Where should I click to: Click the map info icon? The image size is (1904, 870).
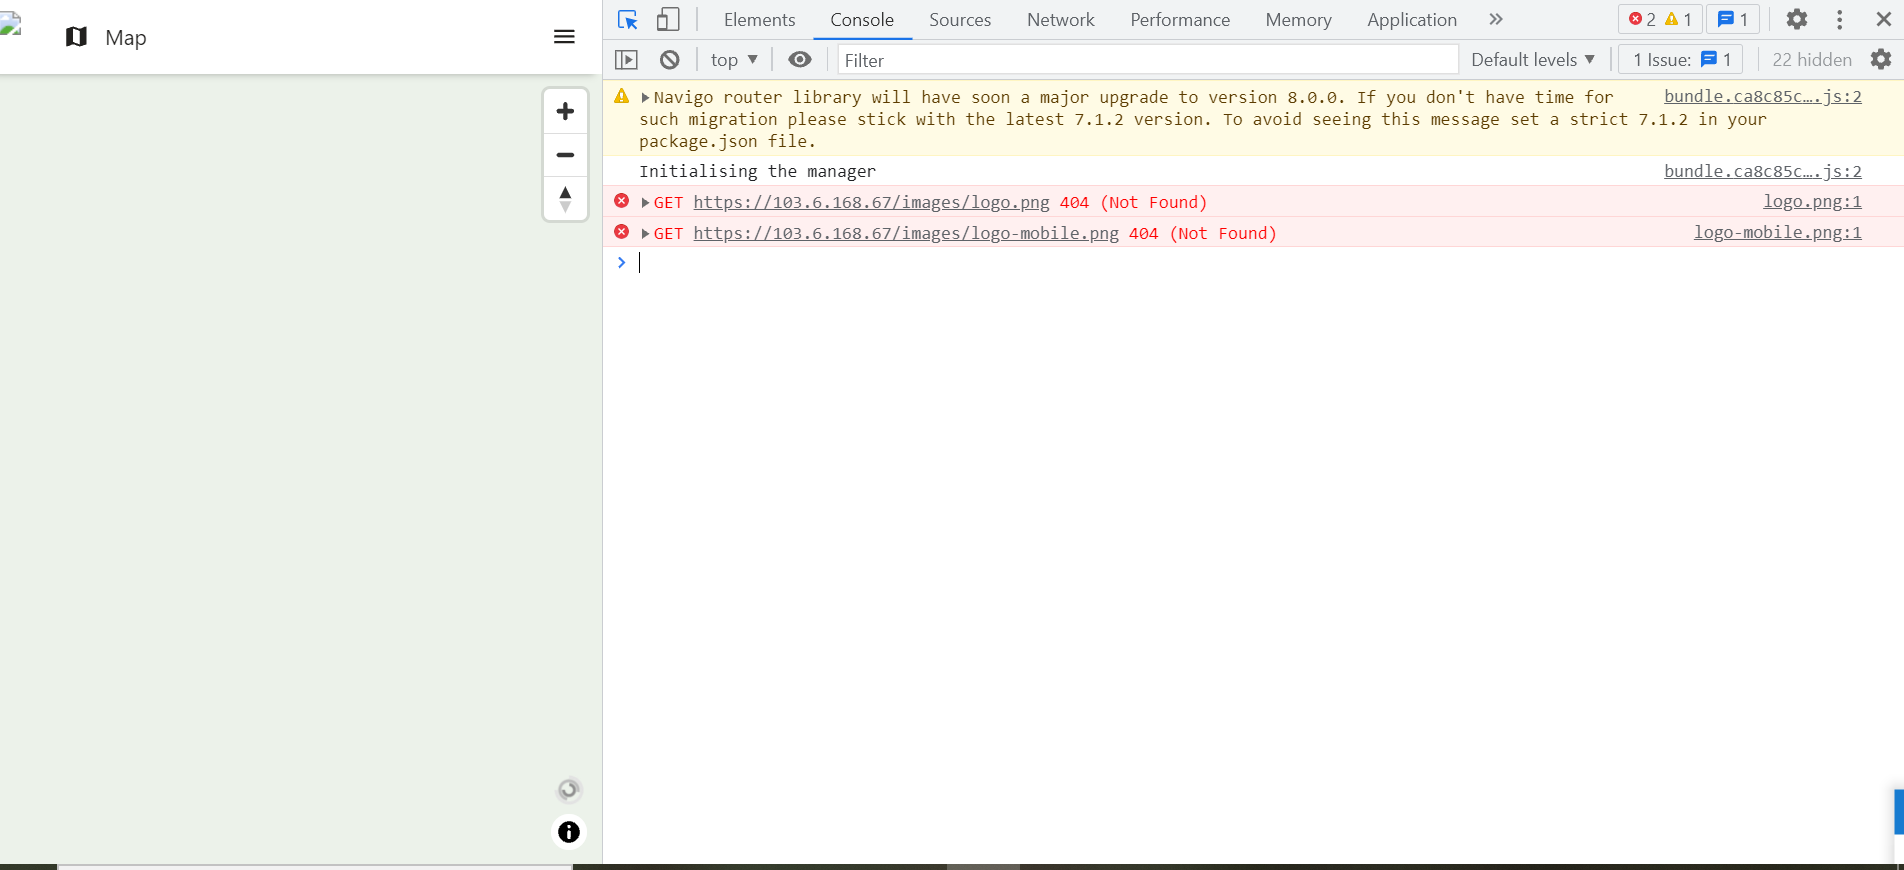tap(568, 832)
